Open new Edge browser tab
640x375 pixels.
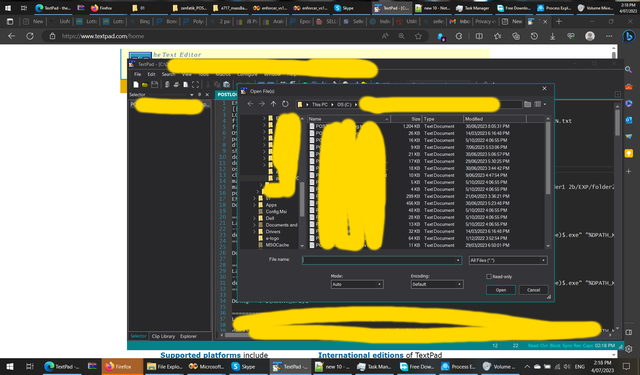[559, 21]
